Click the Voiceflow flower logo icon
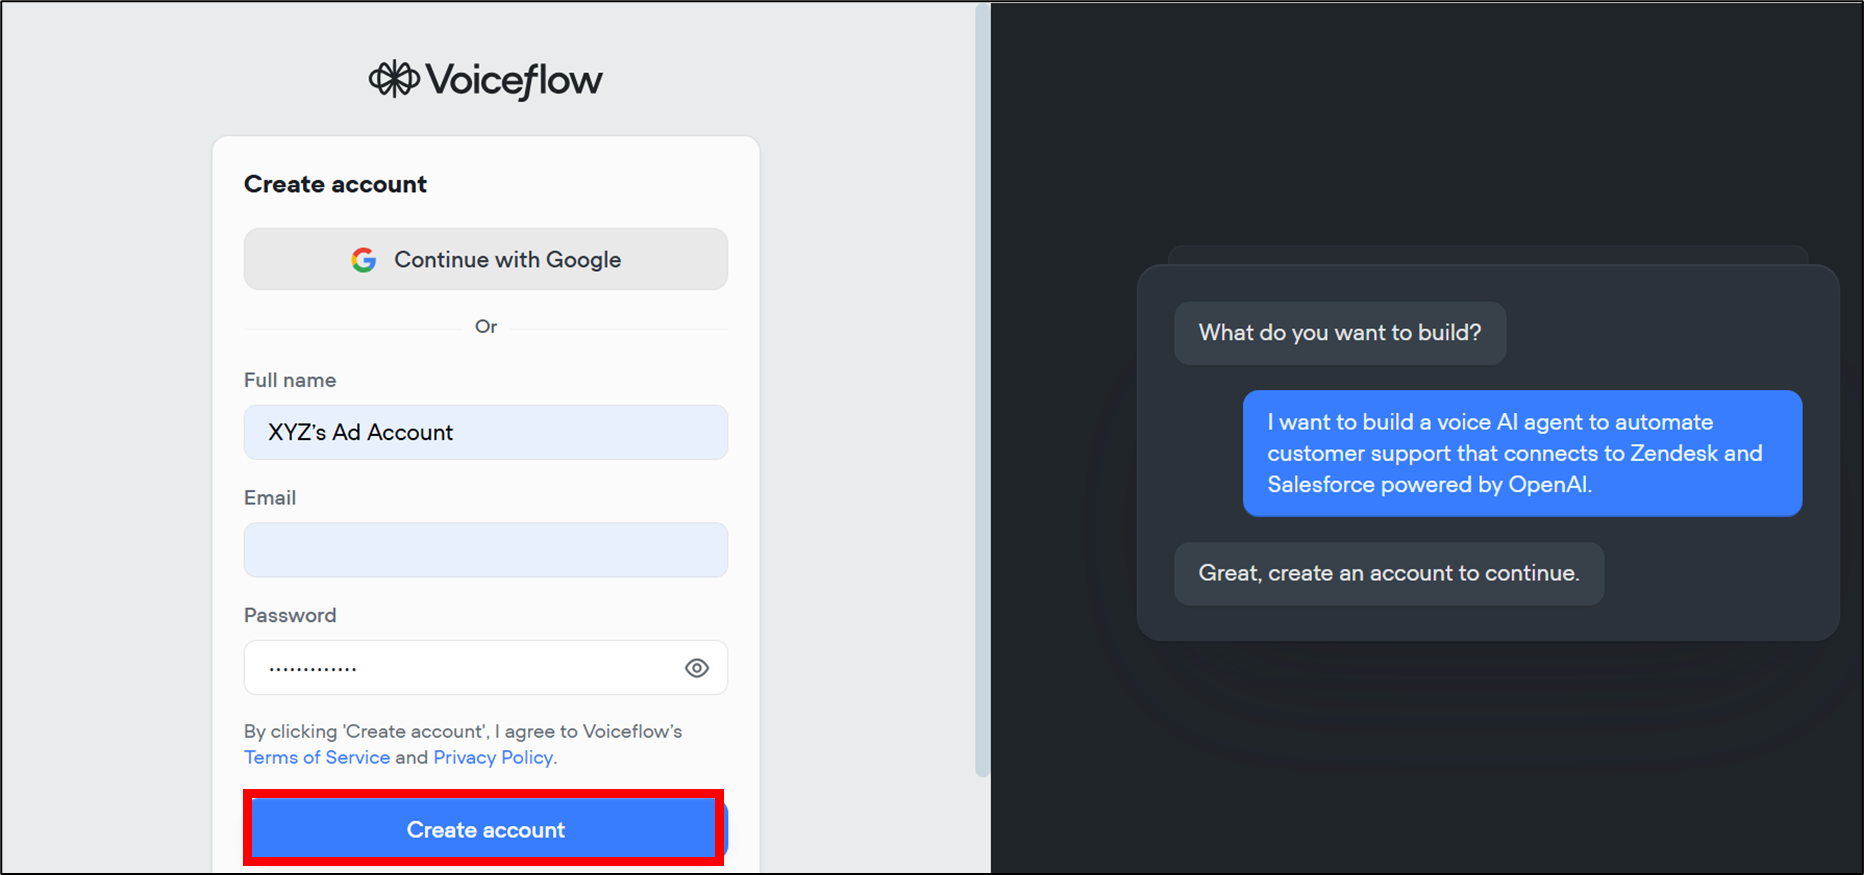The width and height of the screenshot is (1864, 875). pyautogui.click(x=394, y=79)
